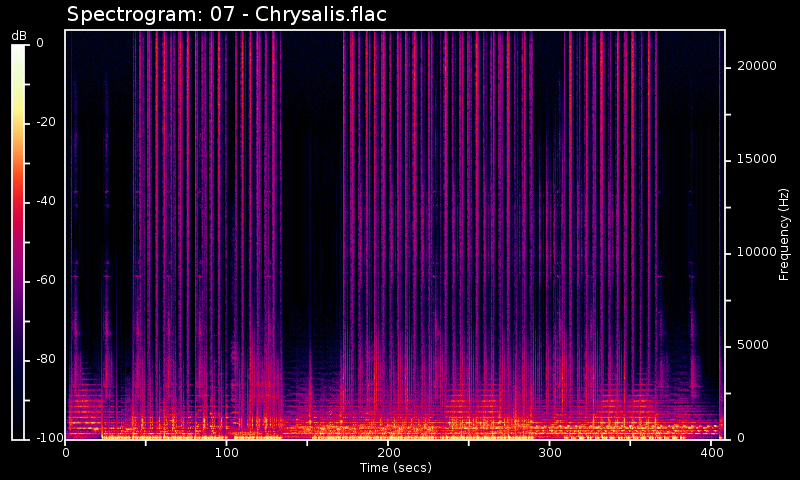Click the 'Frequency (Hz)' axis label
Image resolution: width=800 pixels, height=480 pixels.
[785, 234]
